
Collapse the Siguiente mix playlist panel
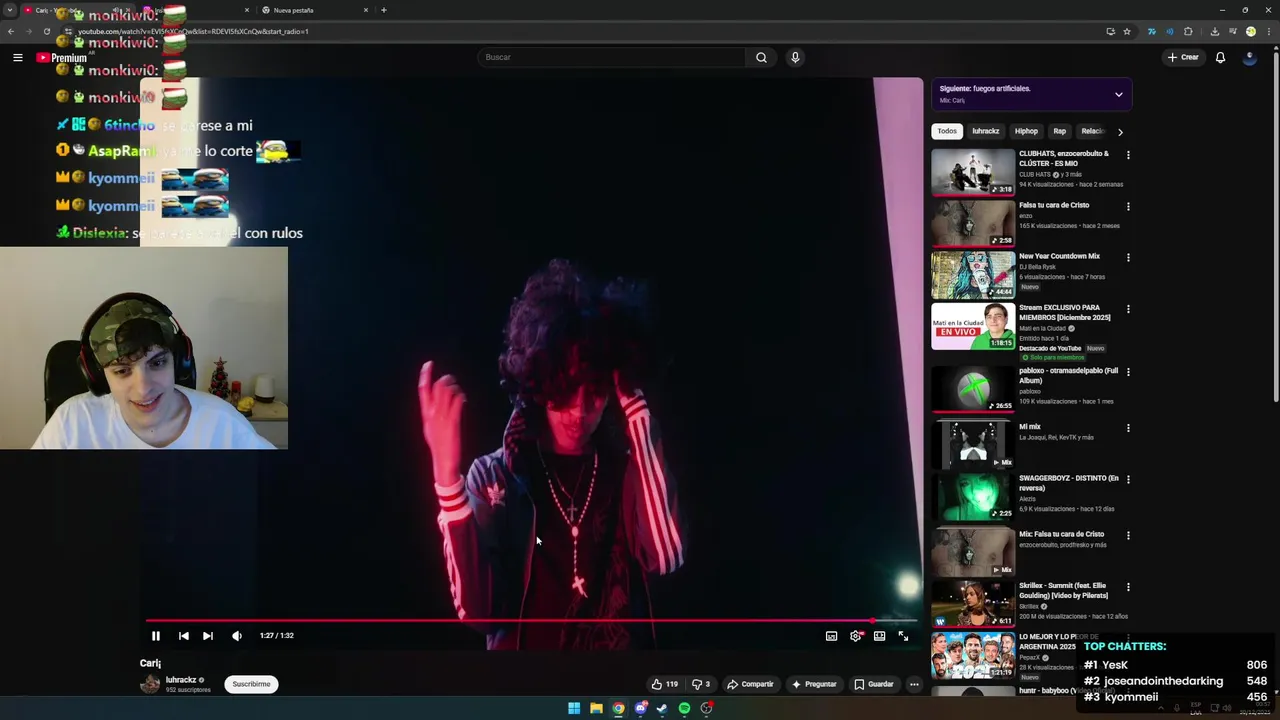(x=1119, y=94)
